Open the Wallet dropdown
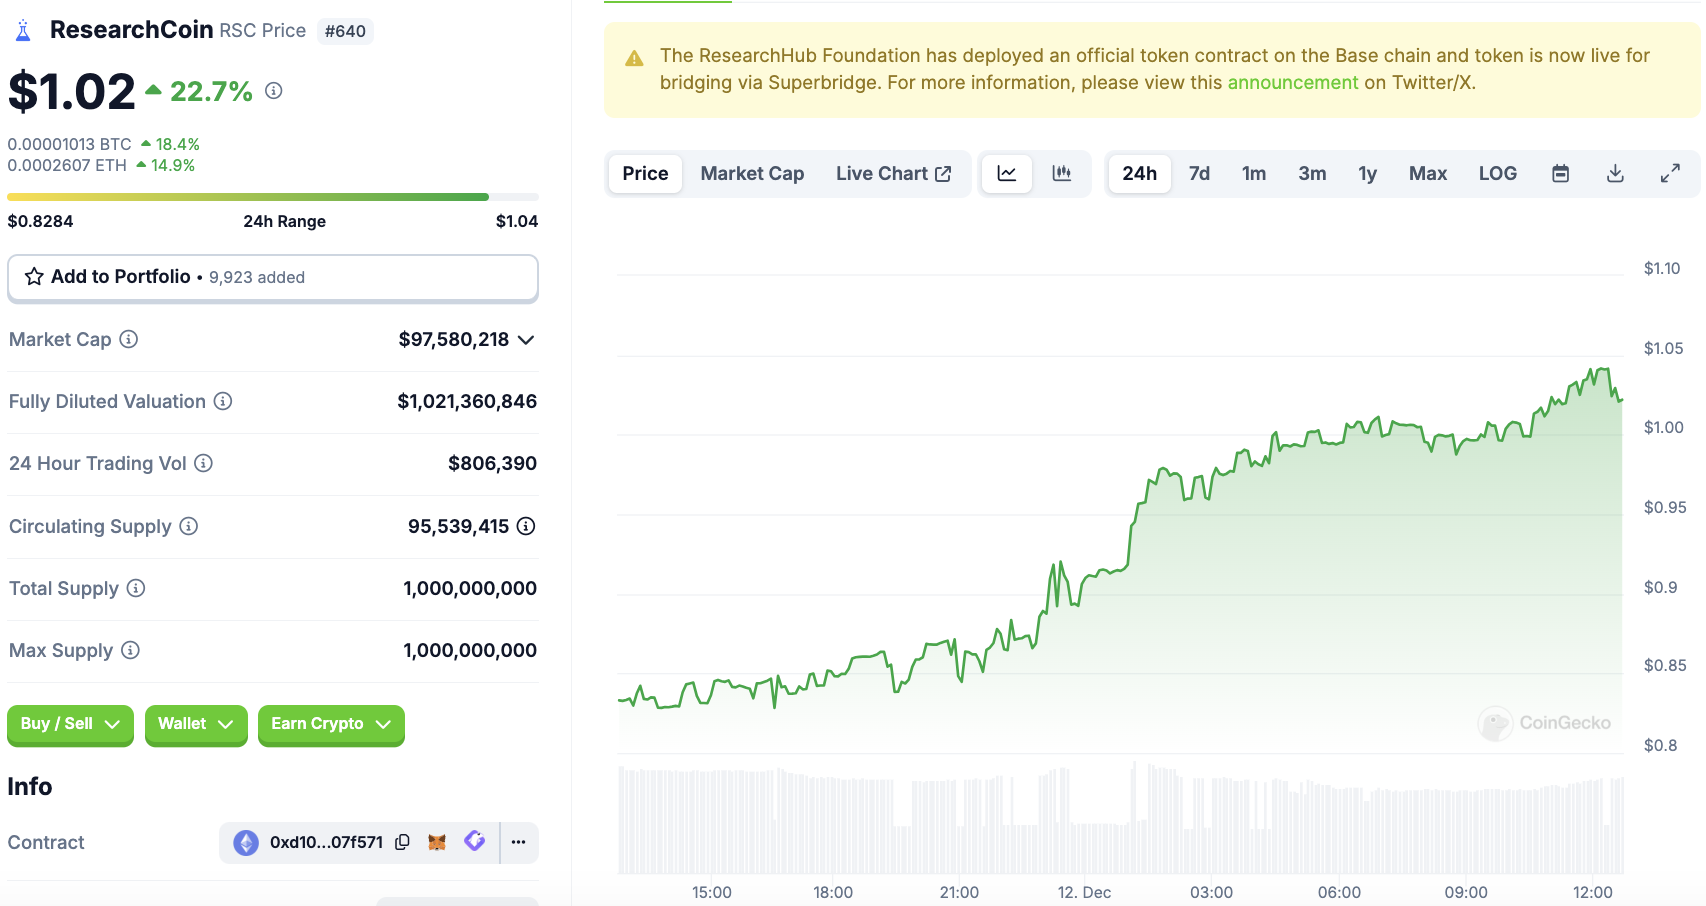Screen dimensions: 1706x906 [x=195, y=724]
